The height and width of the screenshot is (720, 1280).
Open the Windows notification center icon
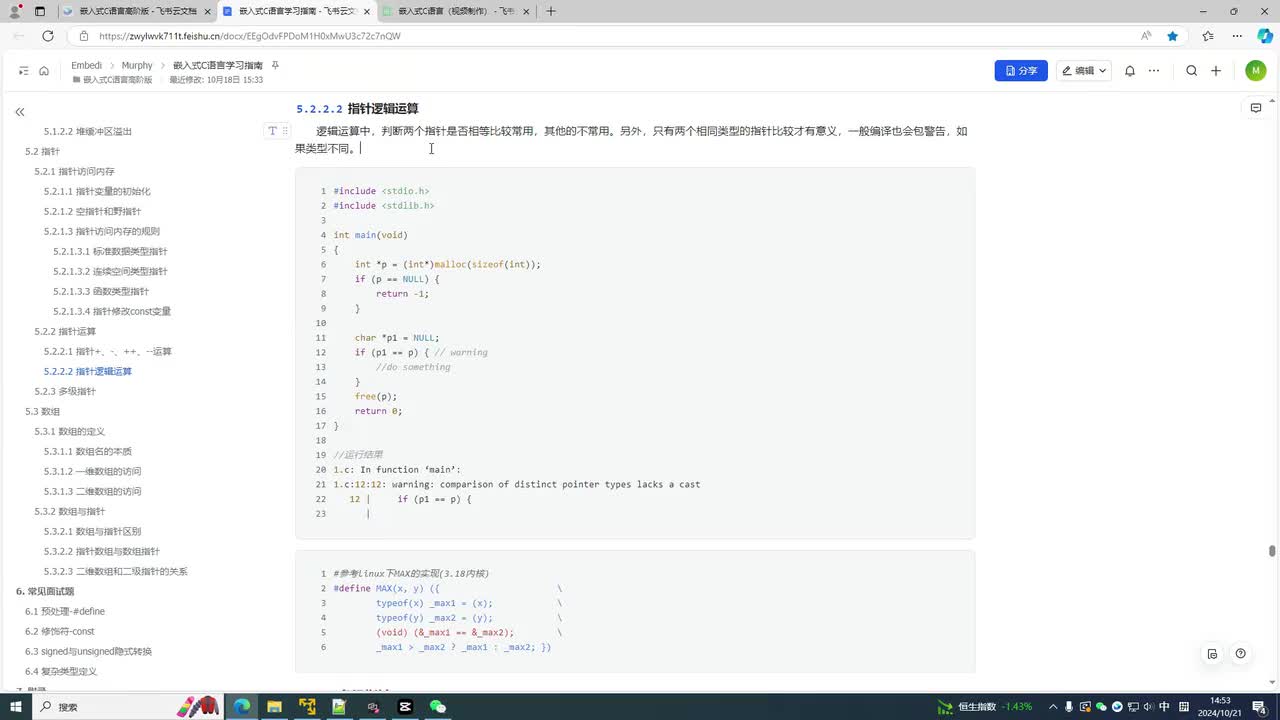[x=1259, y=707]
